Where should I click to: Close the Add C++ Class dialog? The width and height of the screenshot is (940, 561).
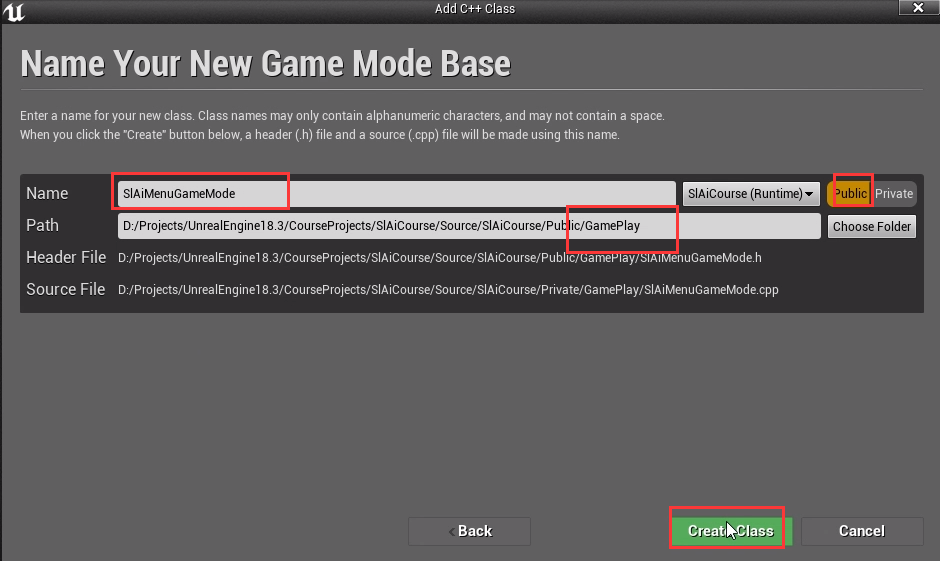(x=918, y=8)
